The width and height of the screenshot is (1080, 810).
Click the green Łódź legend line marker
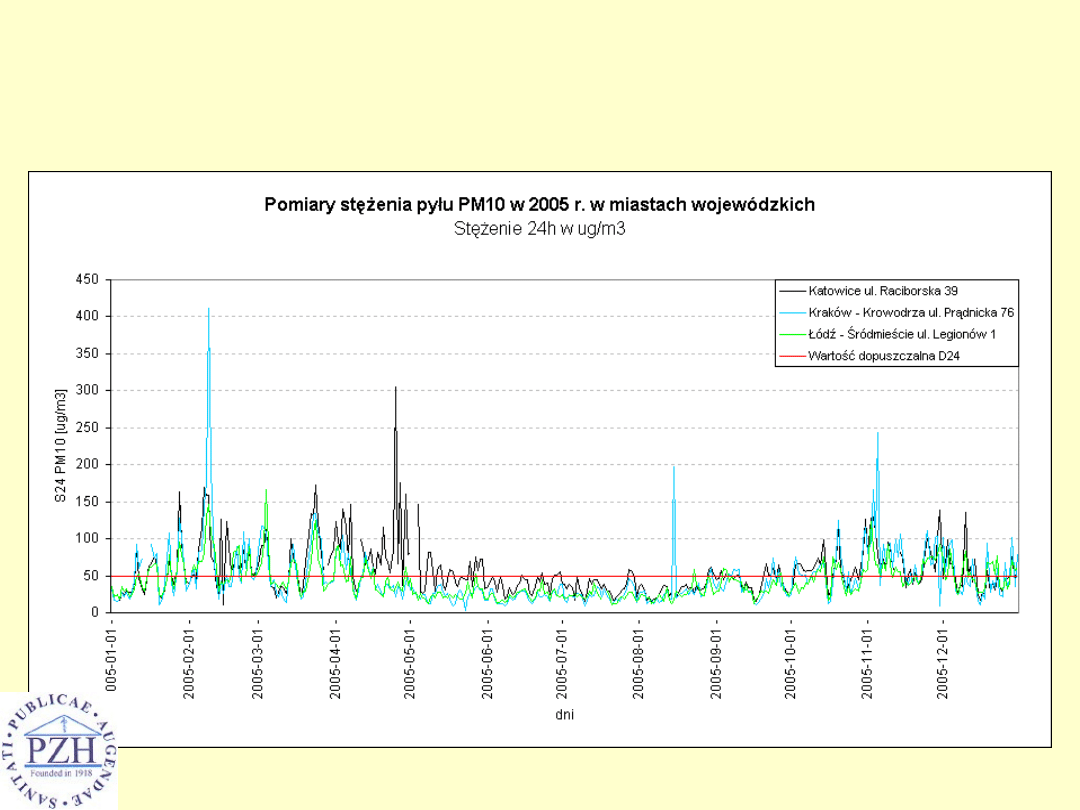tap(792, 334)
